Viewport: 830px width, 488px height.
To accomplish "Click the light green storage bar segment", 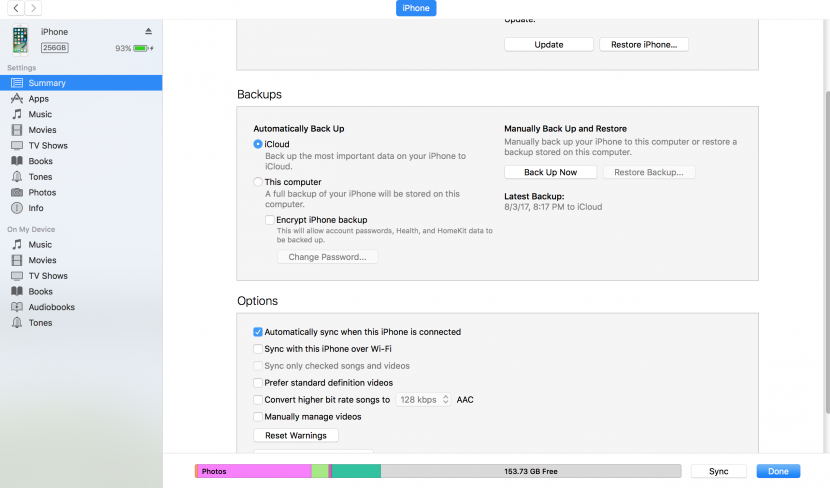I will [320, 471].
